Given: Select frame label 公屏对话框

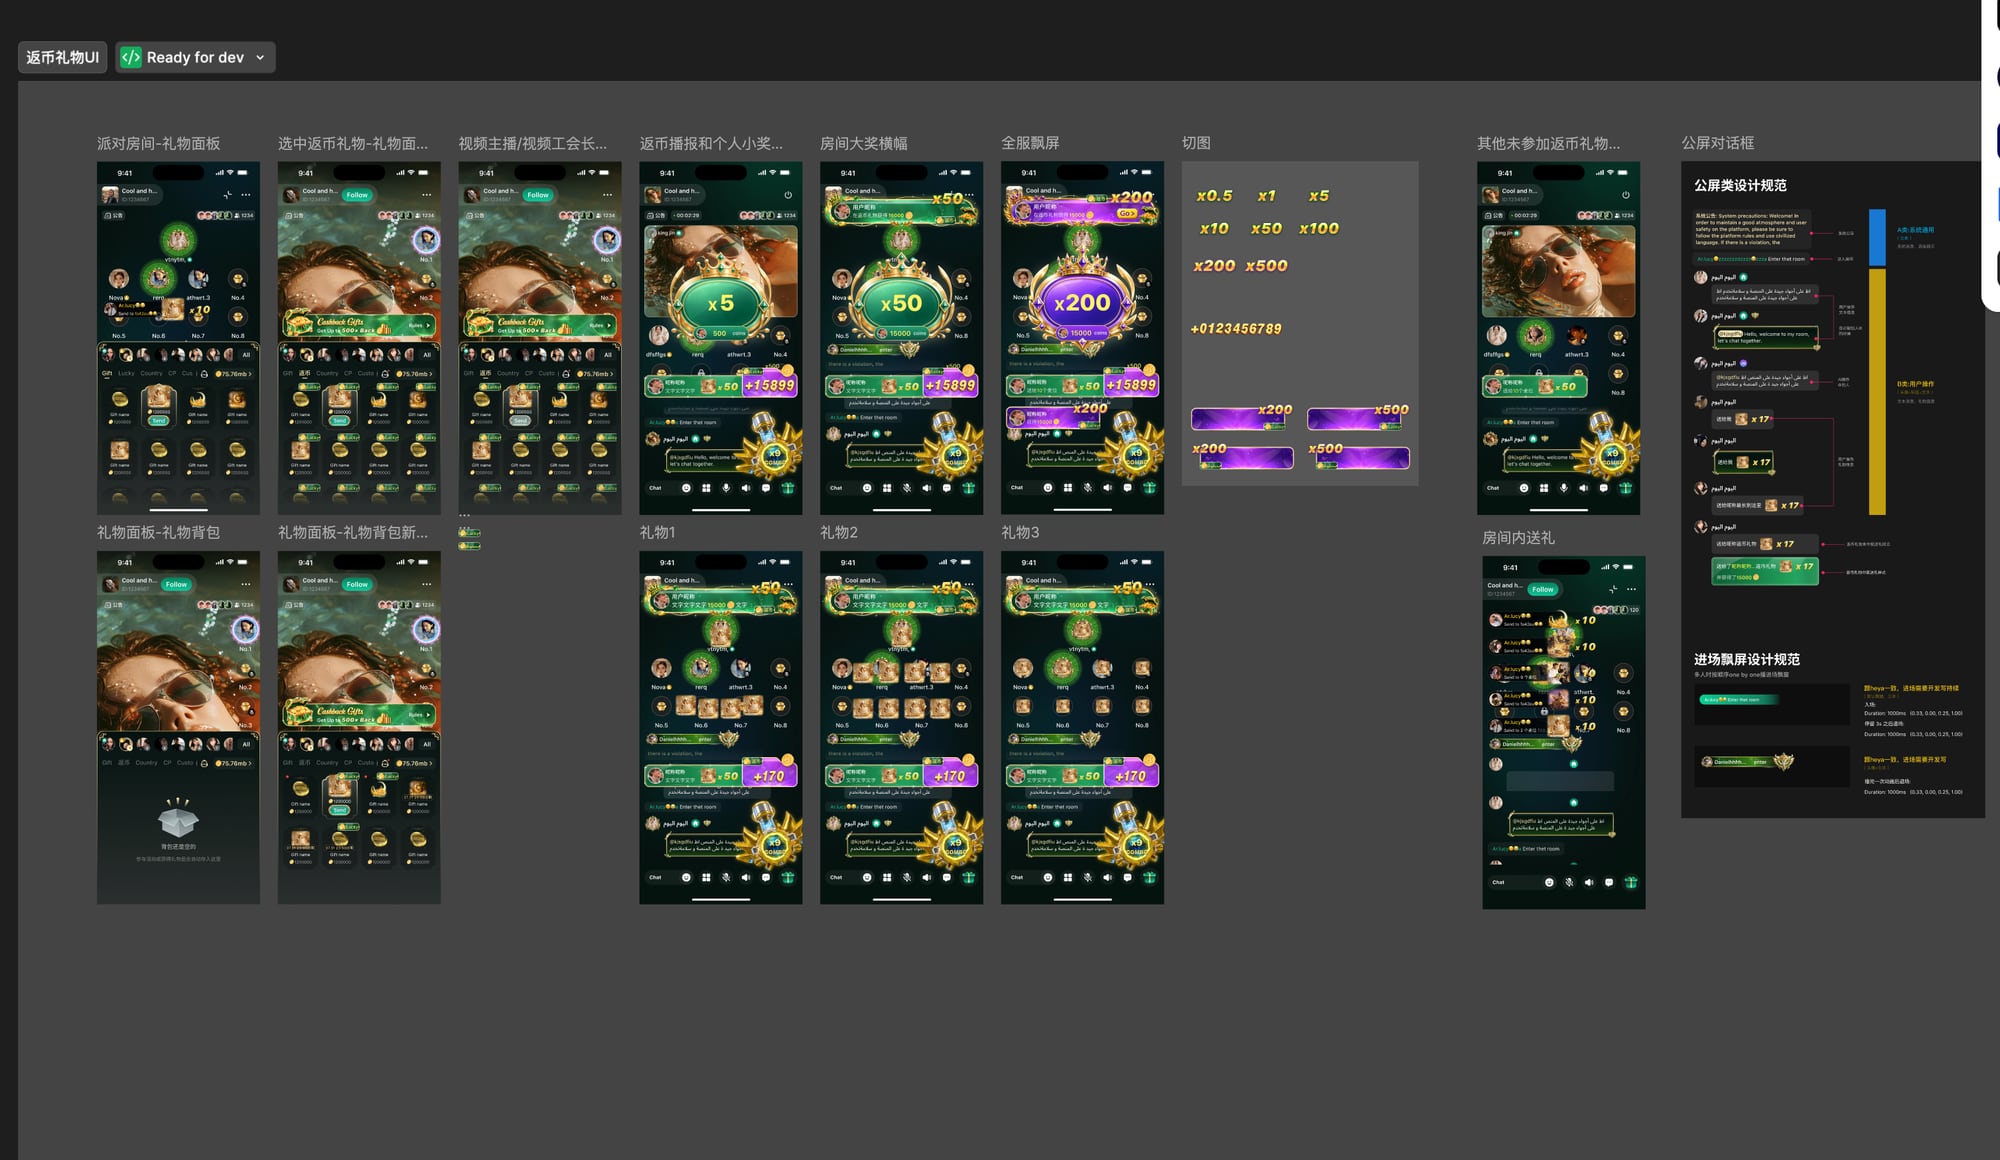Looking at the screenshot, I should (1717, 143).
